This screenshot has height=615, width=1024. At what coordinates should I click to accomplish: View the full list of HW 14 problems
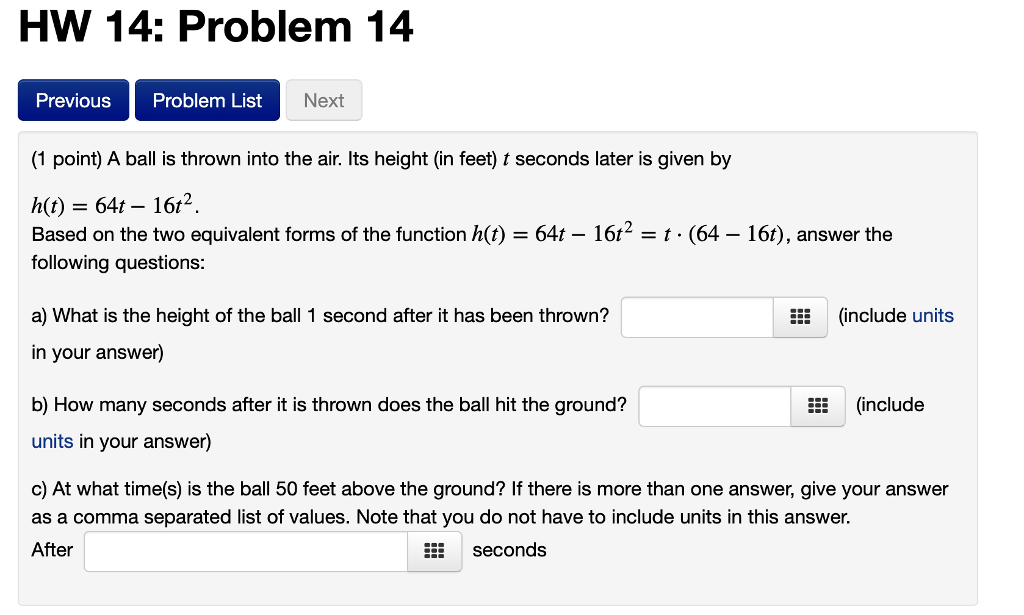pos(207,100)
